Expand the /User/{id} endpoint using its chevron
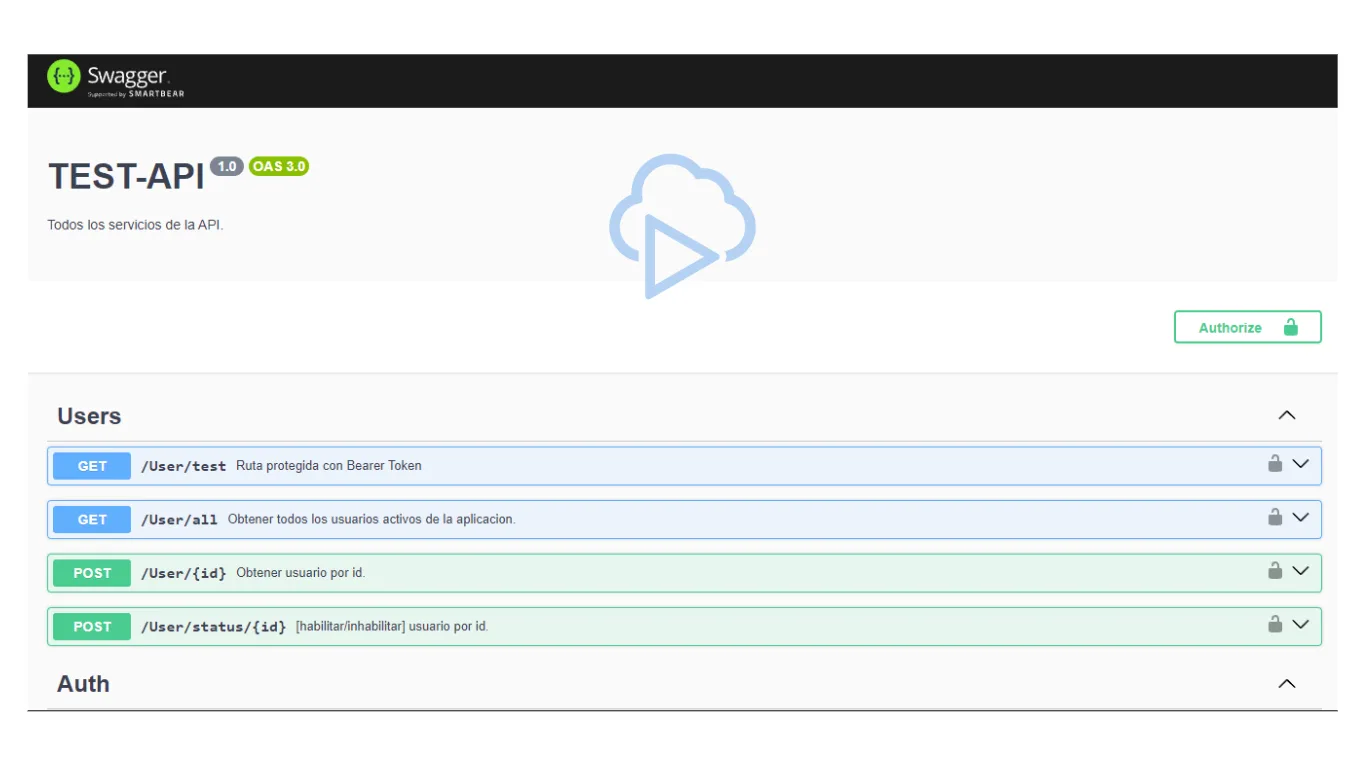Screen dimensions: 1365x766 (1301, 571)
